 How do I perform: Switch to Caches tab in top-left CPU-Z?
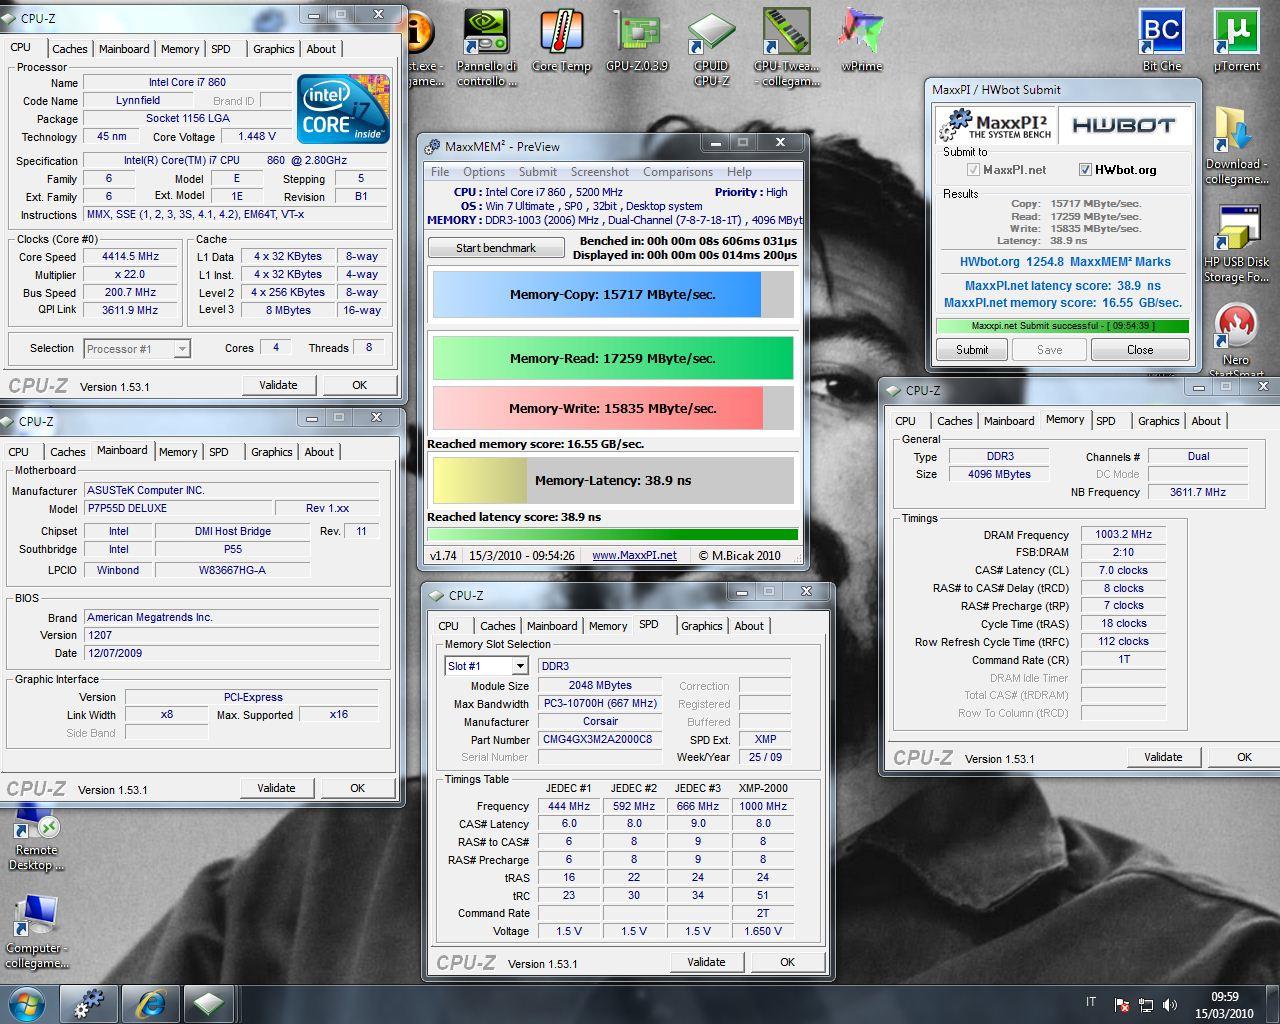tap(70, 49)
